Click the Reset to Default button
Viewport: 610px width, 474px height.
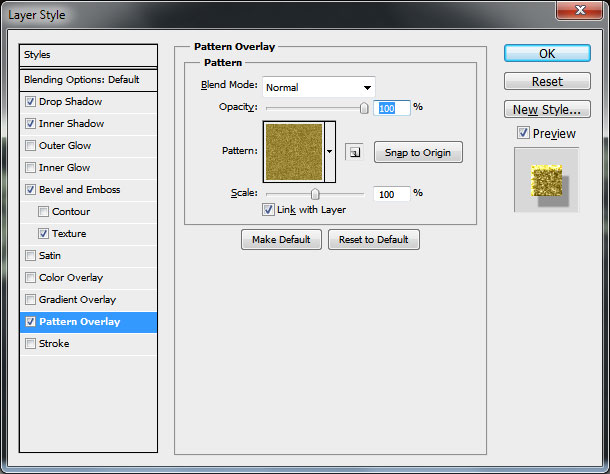click(373, 239)
